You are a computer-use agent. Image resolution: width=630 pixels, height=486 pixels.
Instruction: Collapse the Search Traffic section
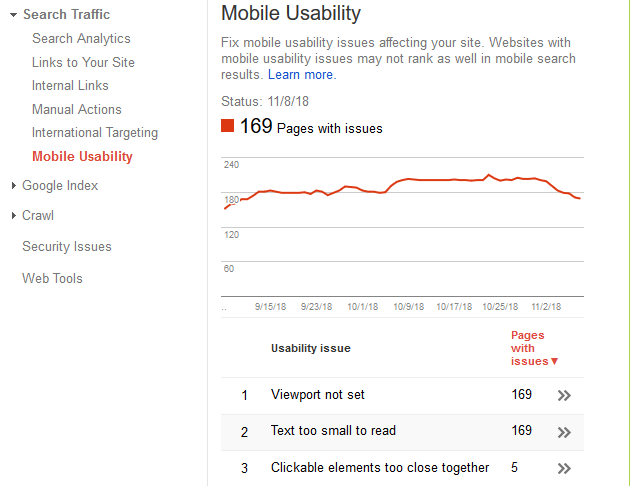click(x=14, y=15)
